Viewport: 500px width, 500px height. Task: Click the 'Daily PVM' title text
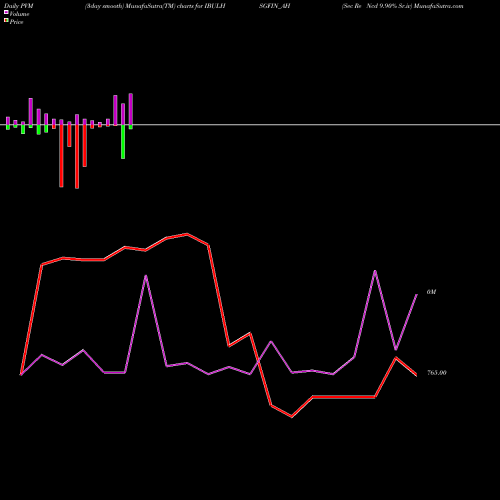(x=19, y=6)
